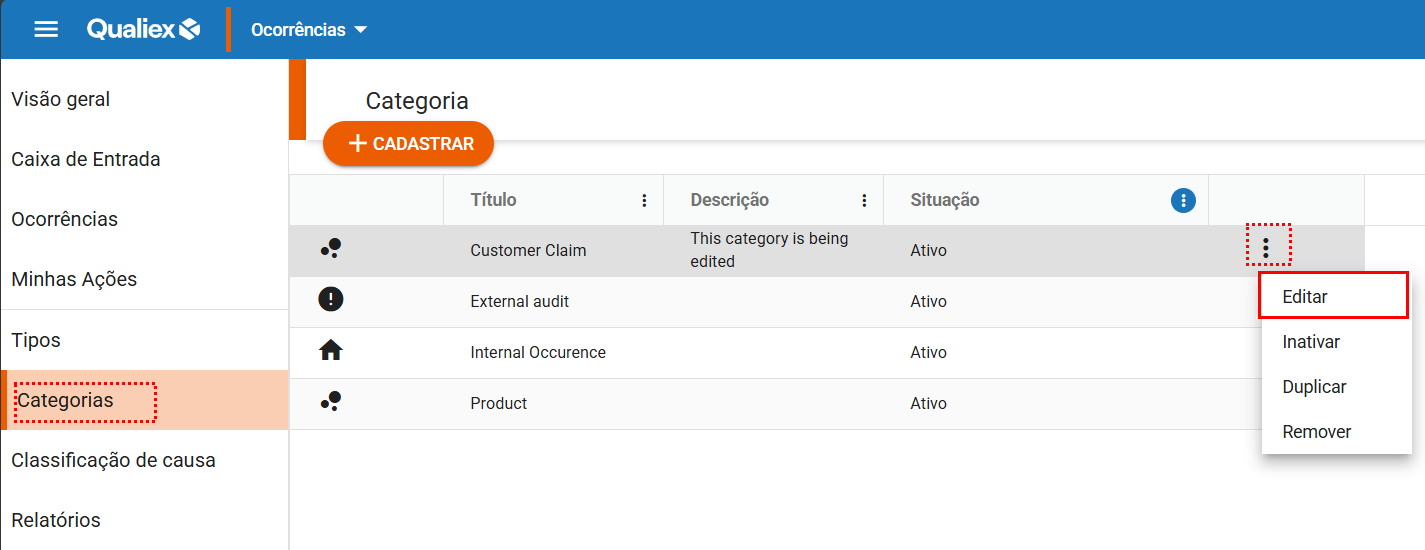Select Duplicar from the context menu
Screen dimensions: 1425x550
click(x=1314, y=387)
